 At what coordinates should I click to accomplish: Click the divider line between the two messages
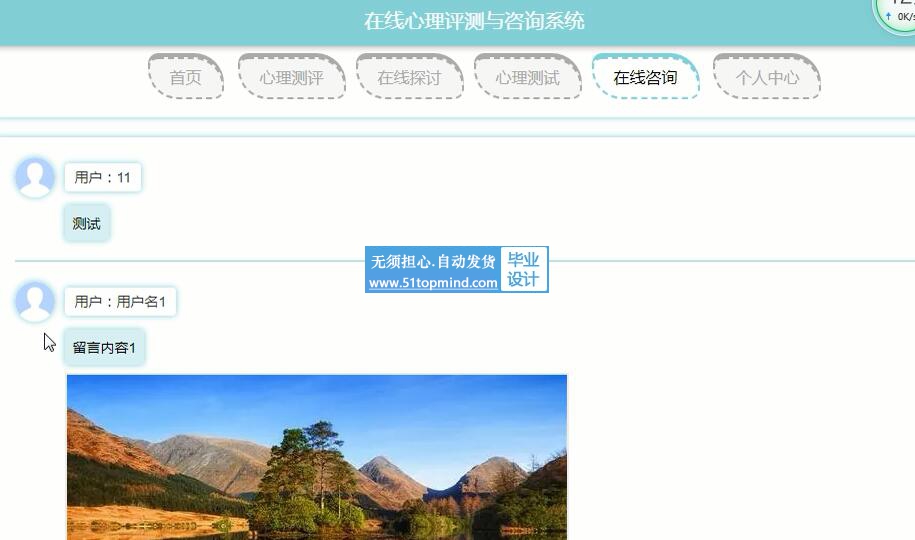(200, 261)
